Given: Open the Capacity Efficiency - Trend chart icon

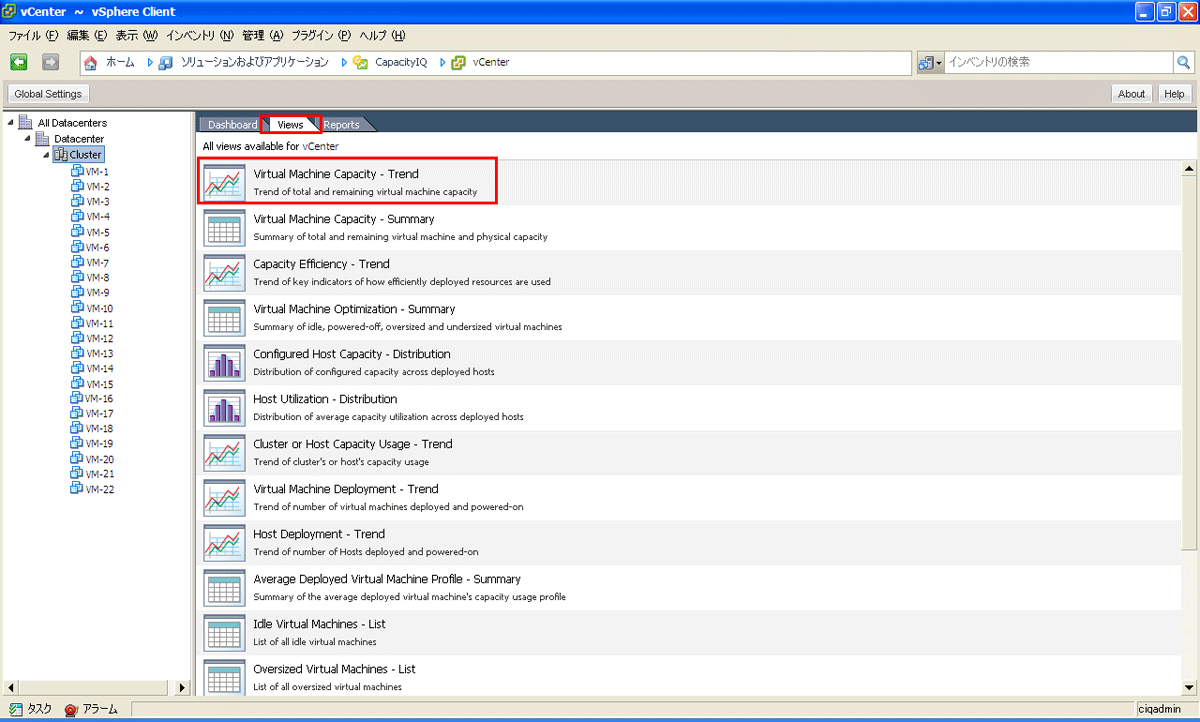Looking at the screenshot, I should tap(224, 272).
